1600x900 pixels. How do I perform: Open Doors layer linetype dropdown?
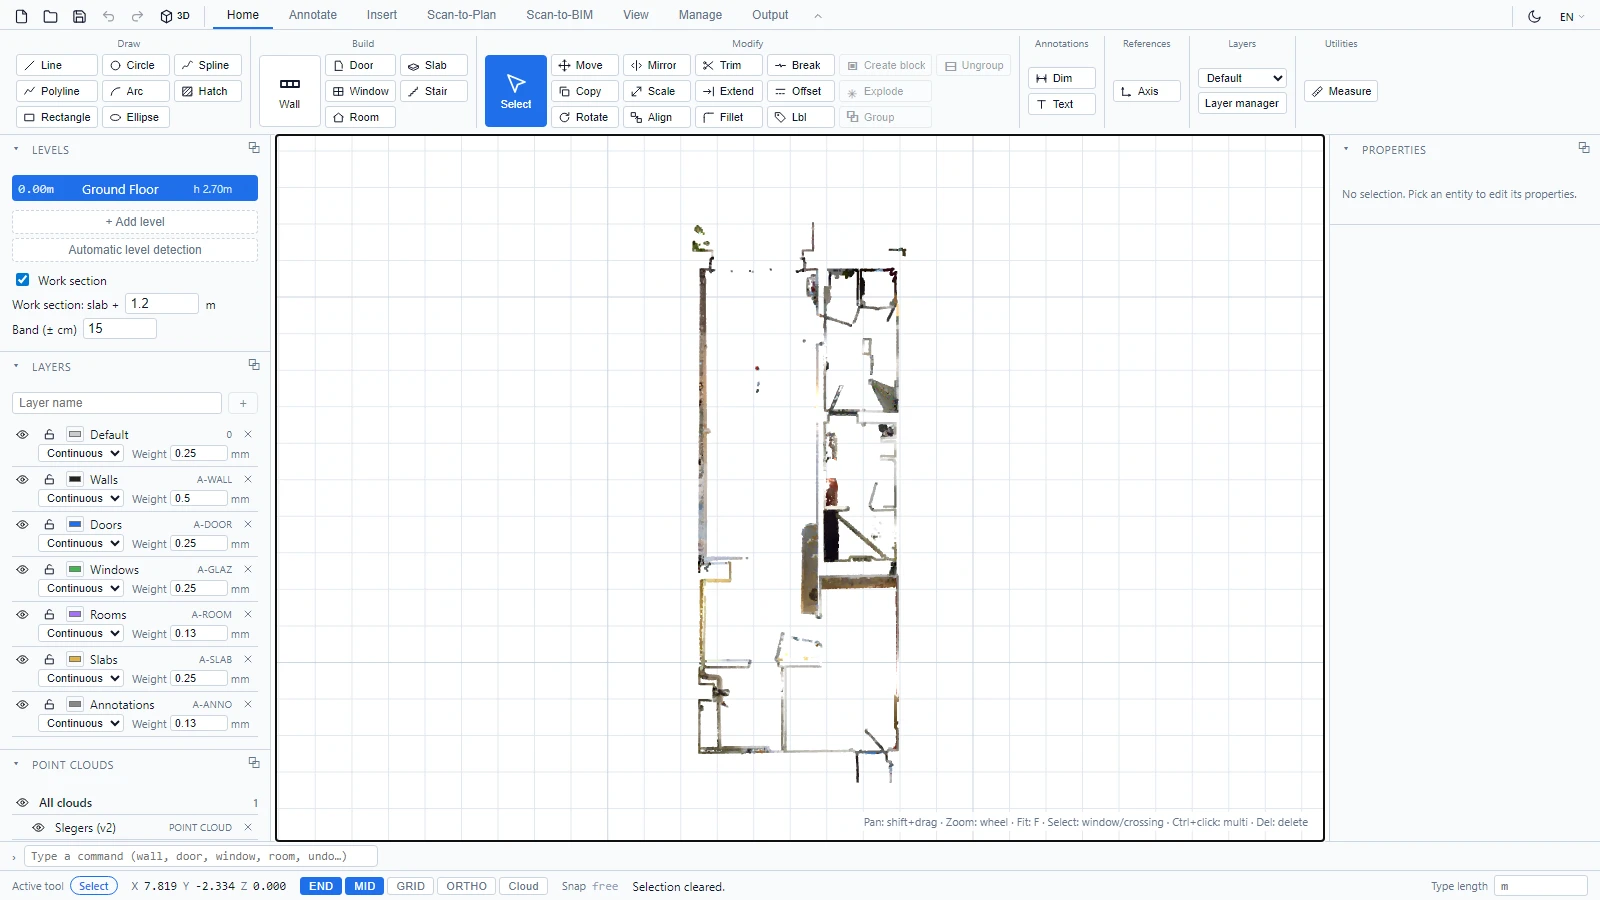click(80, 543)
